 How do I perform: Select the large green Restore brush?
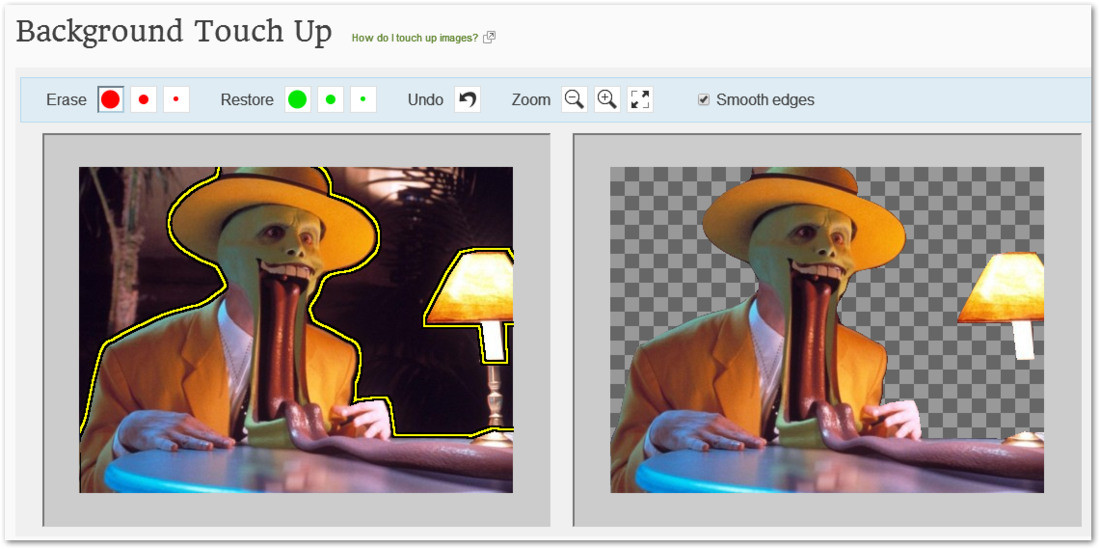point(297,100)
